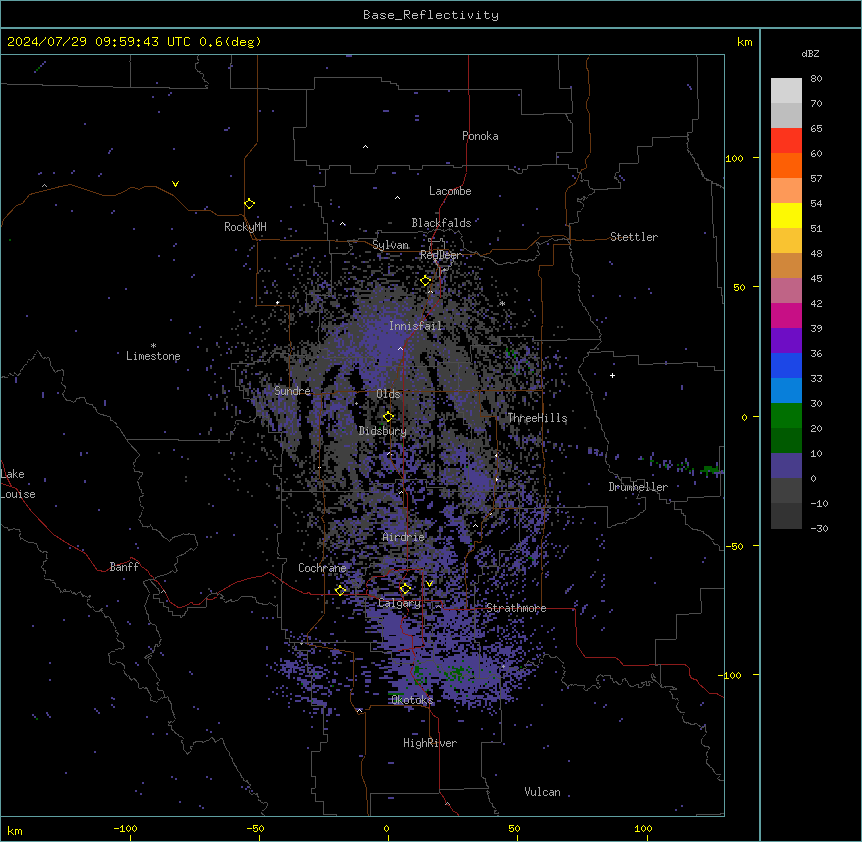Click the Innisfail town label
The height and width of the screenshot is (842, 862).
coord(415,326)
